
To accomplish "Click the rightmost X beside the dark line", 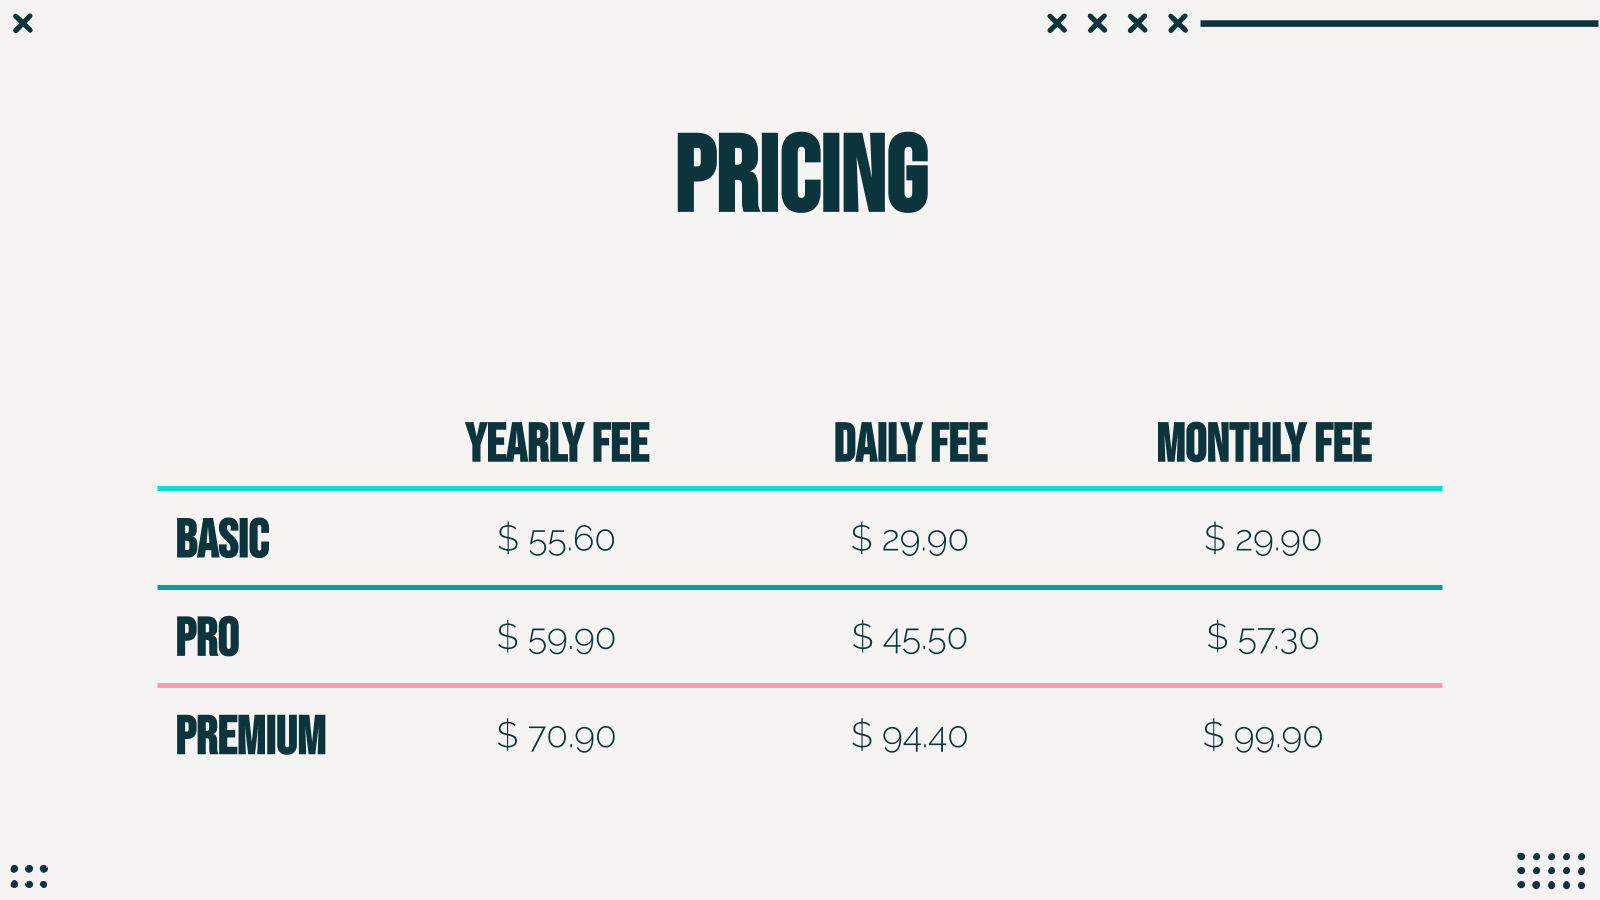I will click(x=1178, y=23).
